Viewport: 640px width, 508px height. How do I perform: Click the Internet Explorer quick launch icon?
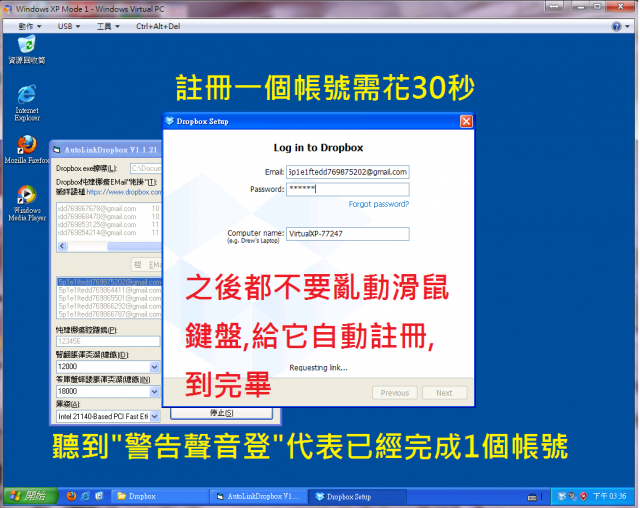click(x=85, y=496)
